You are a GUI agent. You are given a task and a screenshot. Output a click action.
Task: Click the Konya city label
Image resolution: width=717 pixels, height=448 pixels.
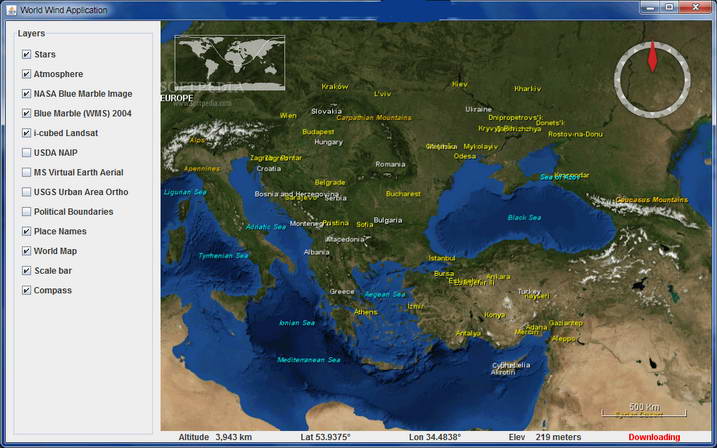pyautogui.click(x=494, y=315)
